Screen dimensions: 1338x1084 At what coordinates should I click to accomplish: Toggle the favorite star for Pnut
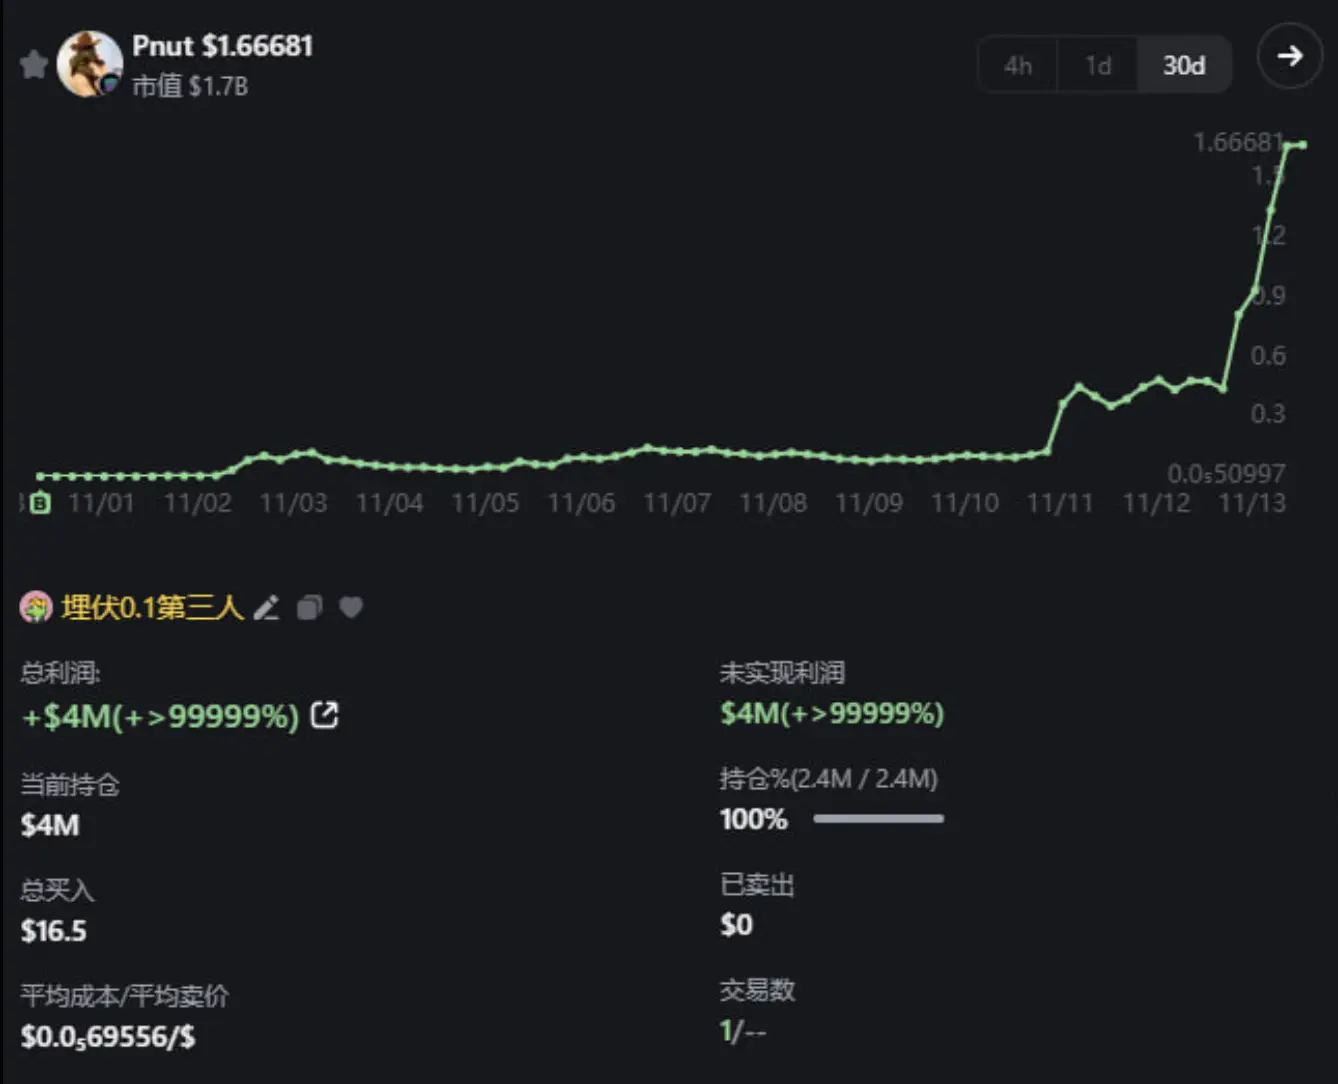point(33,62)
